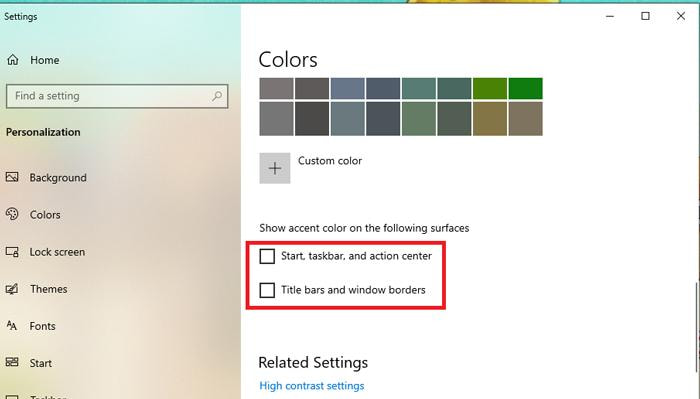Click the plus icon for Custom color

(275, 168)
